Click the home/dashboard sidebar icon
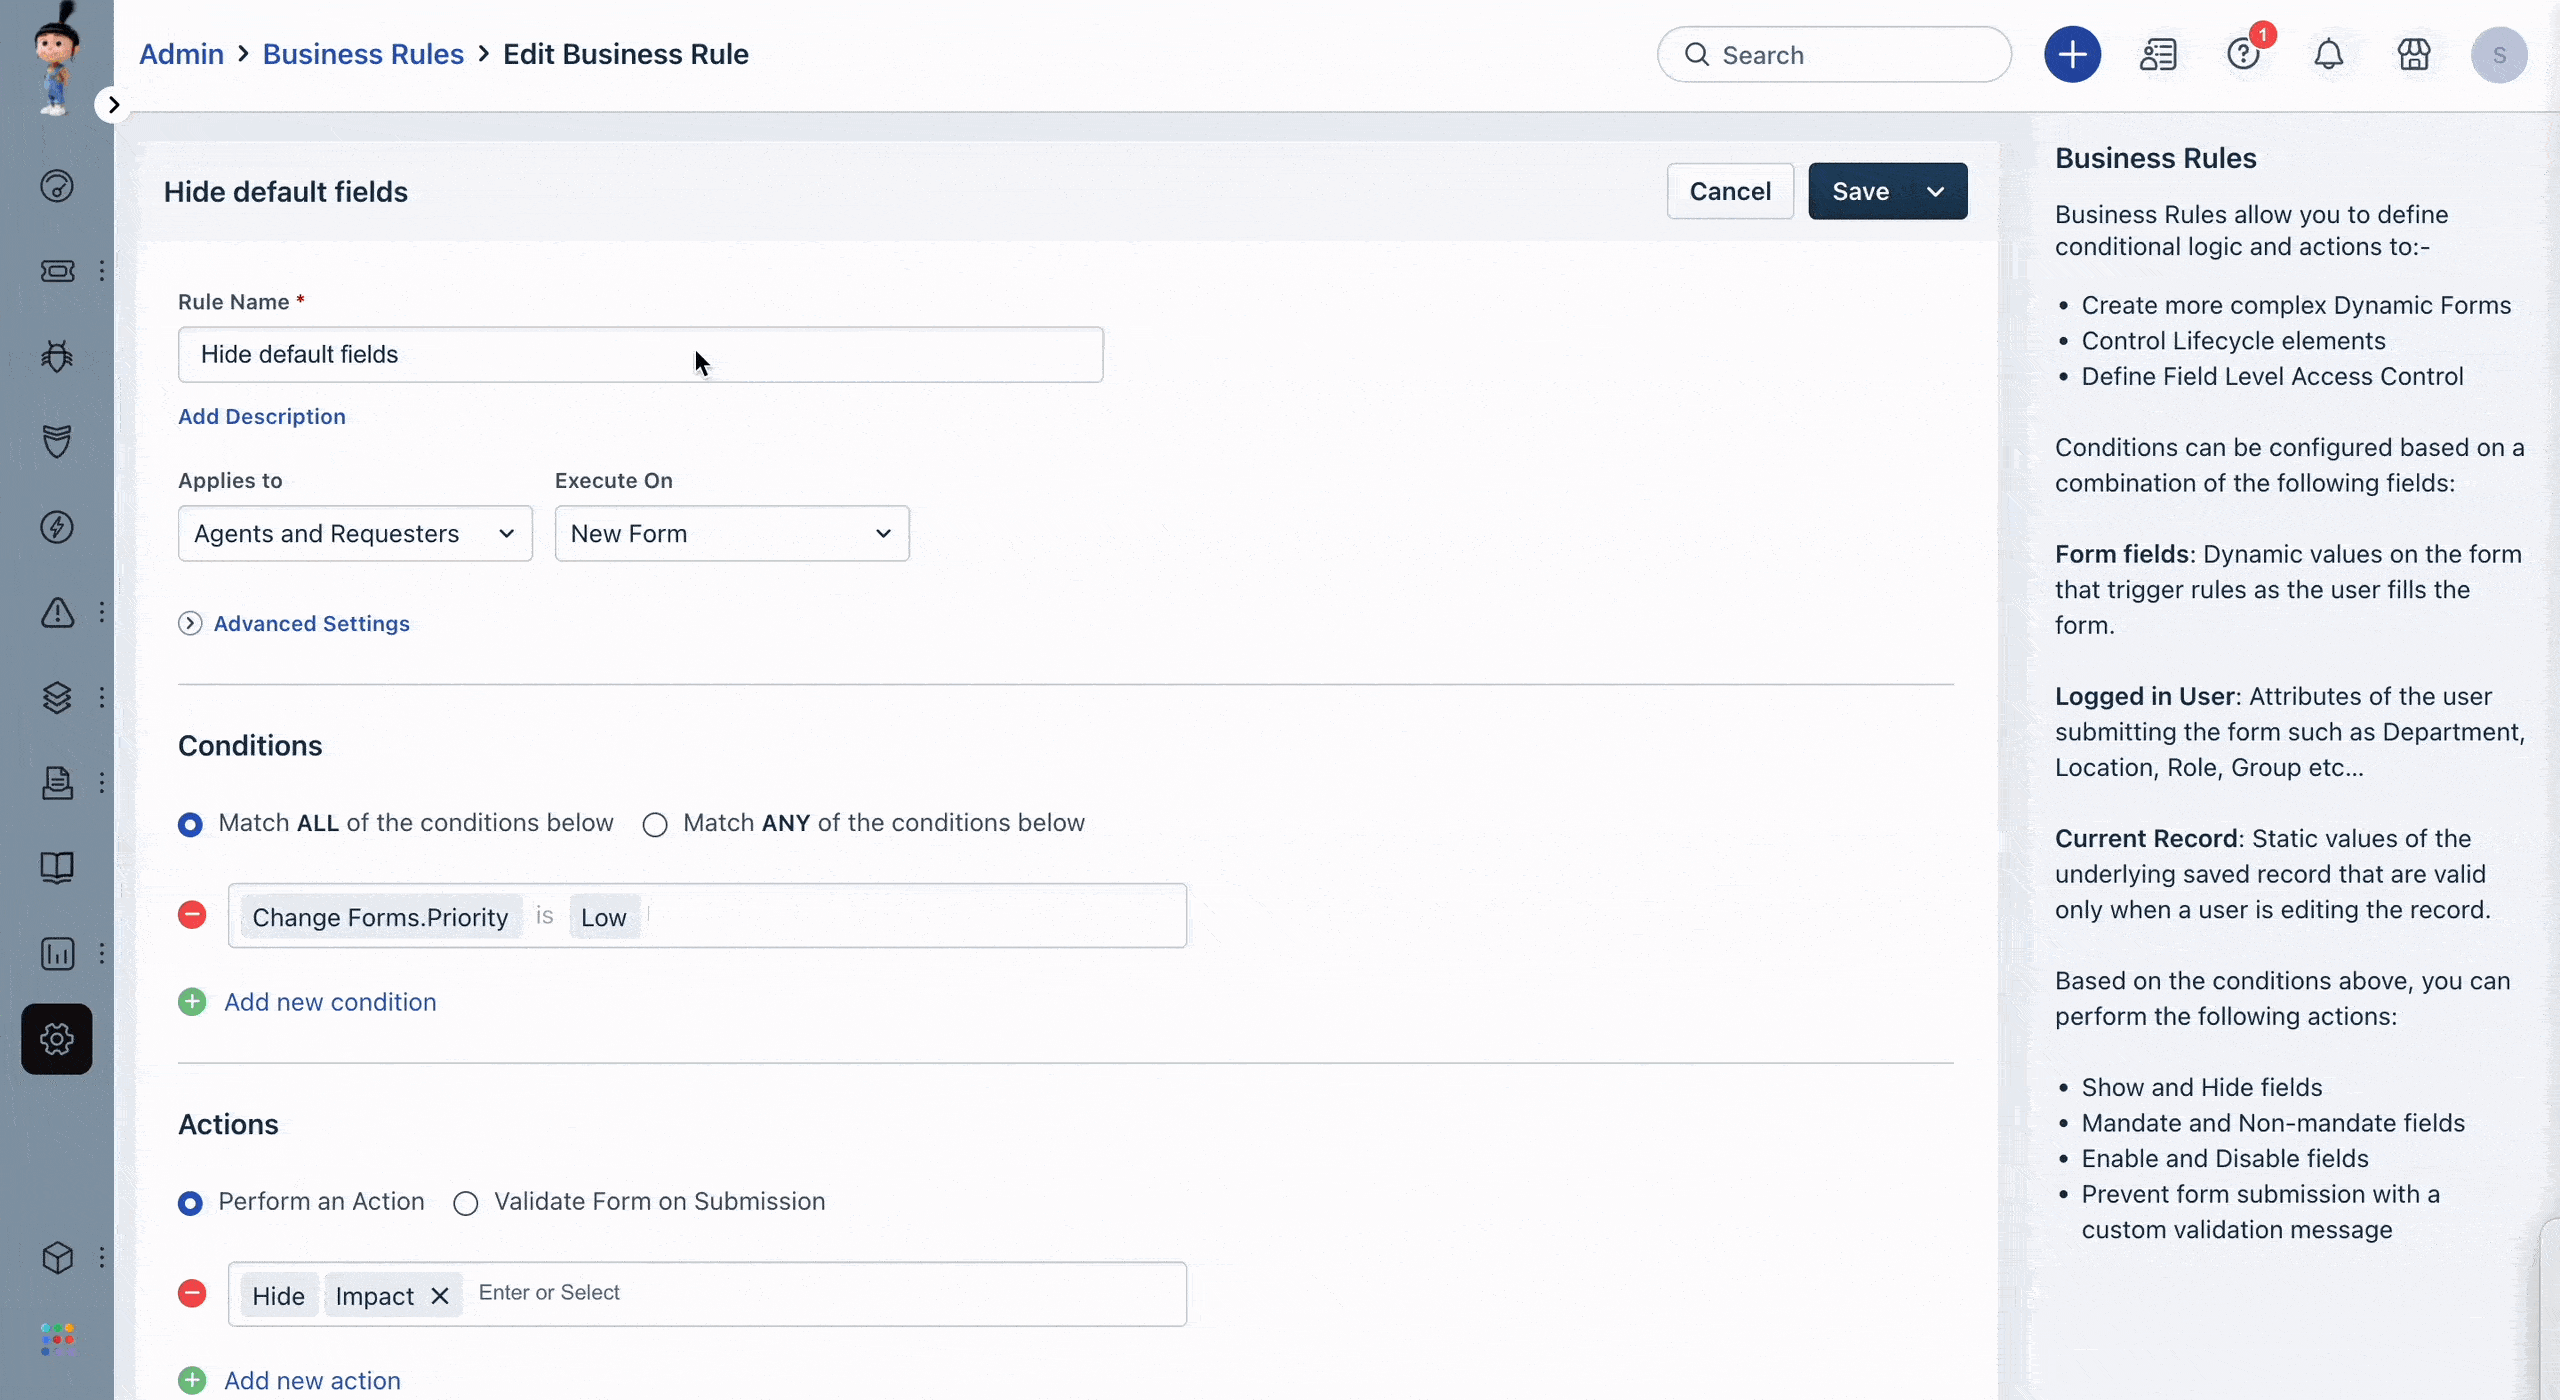Screen dimensions: 2560x1400 click(57, 188)
